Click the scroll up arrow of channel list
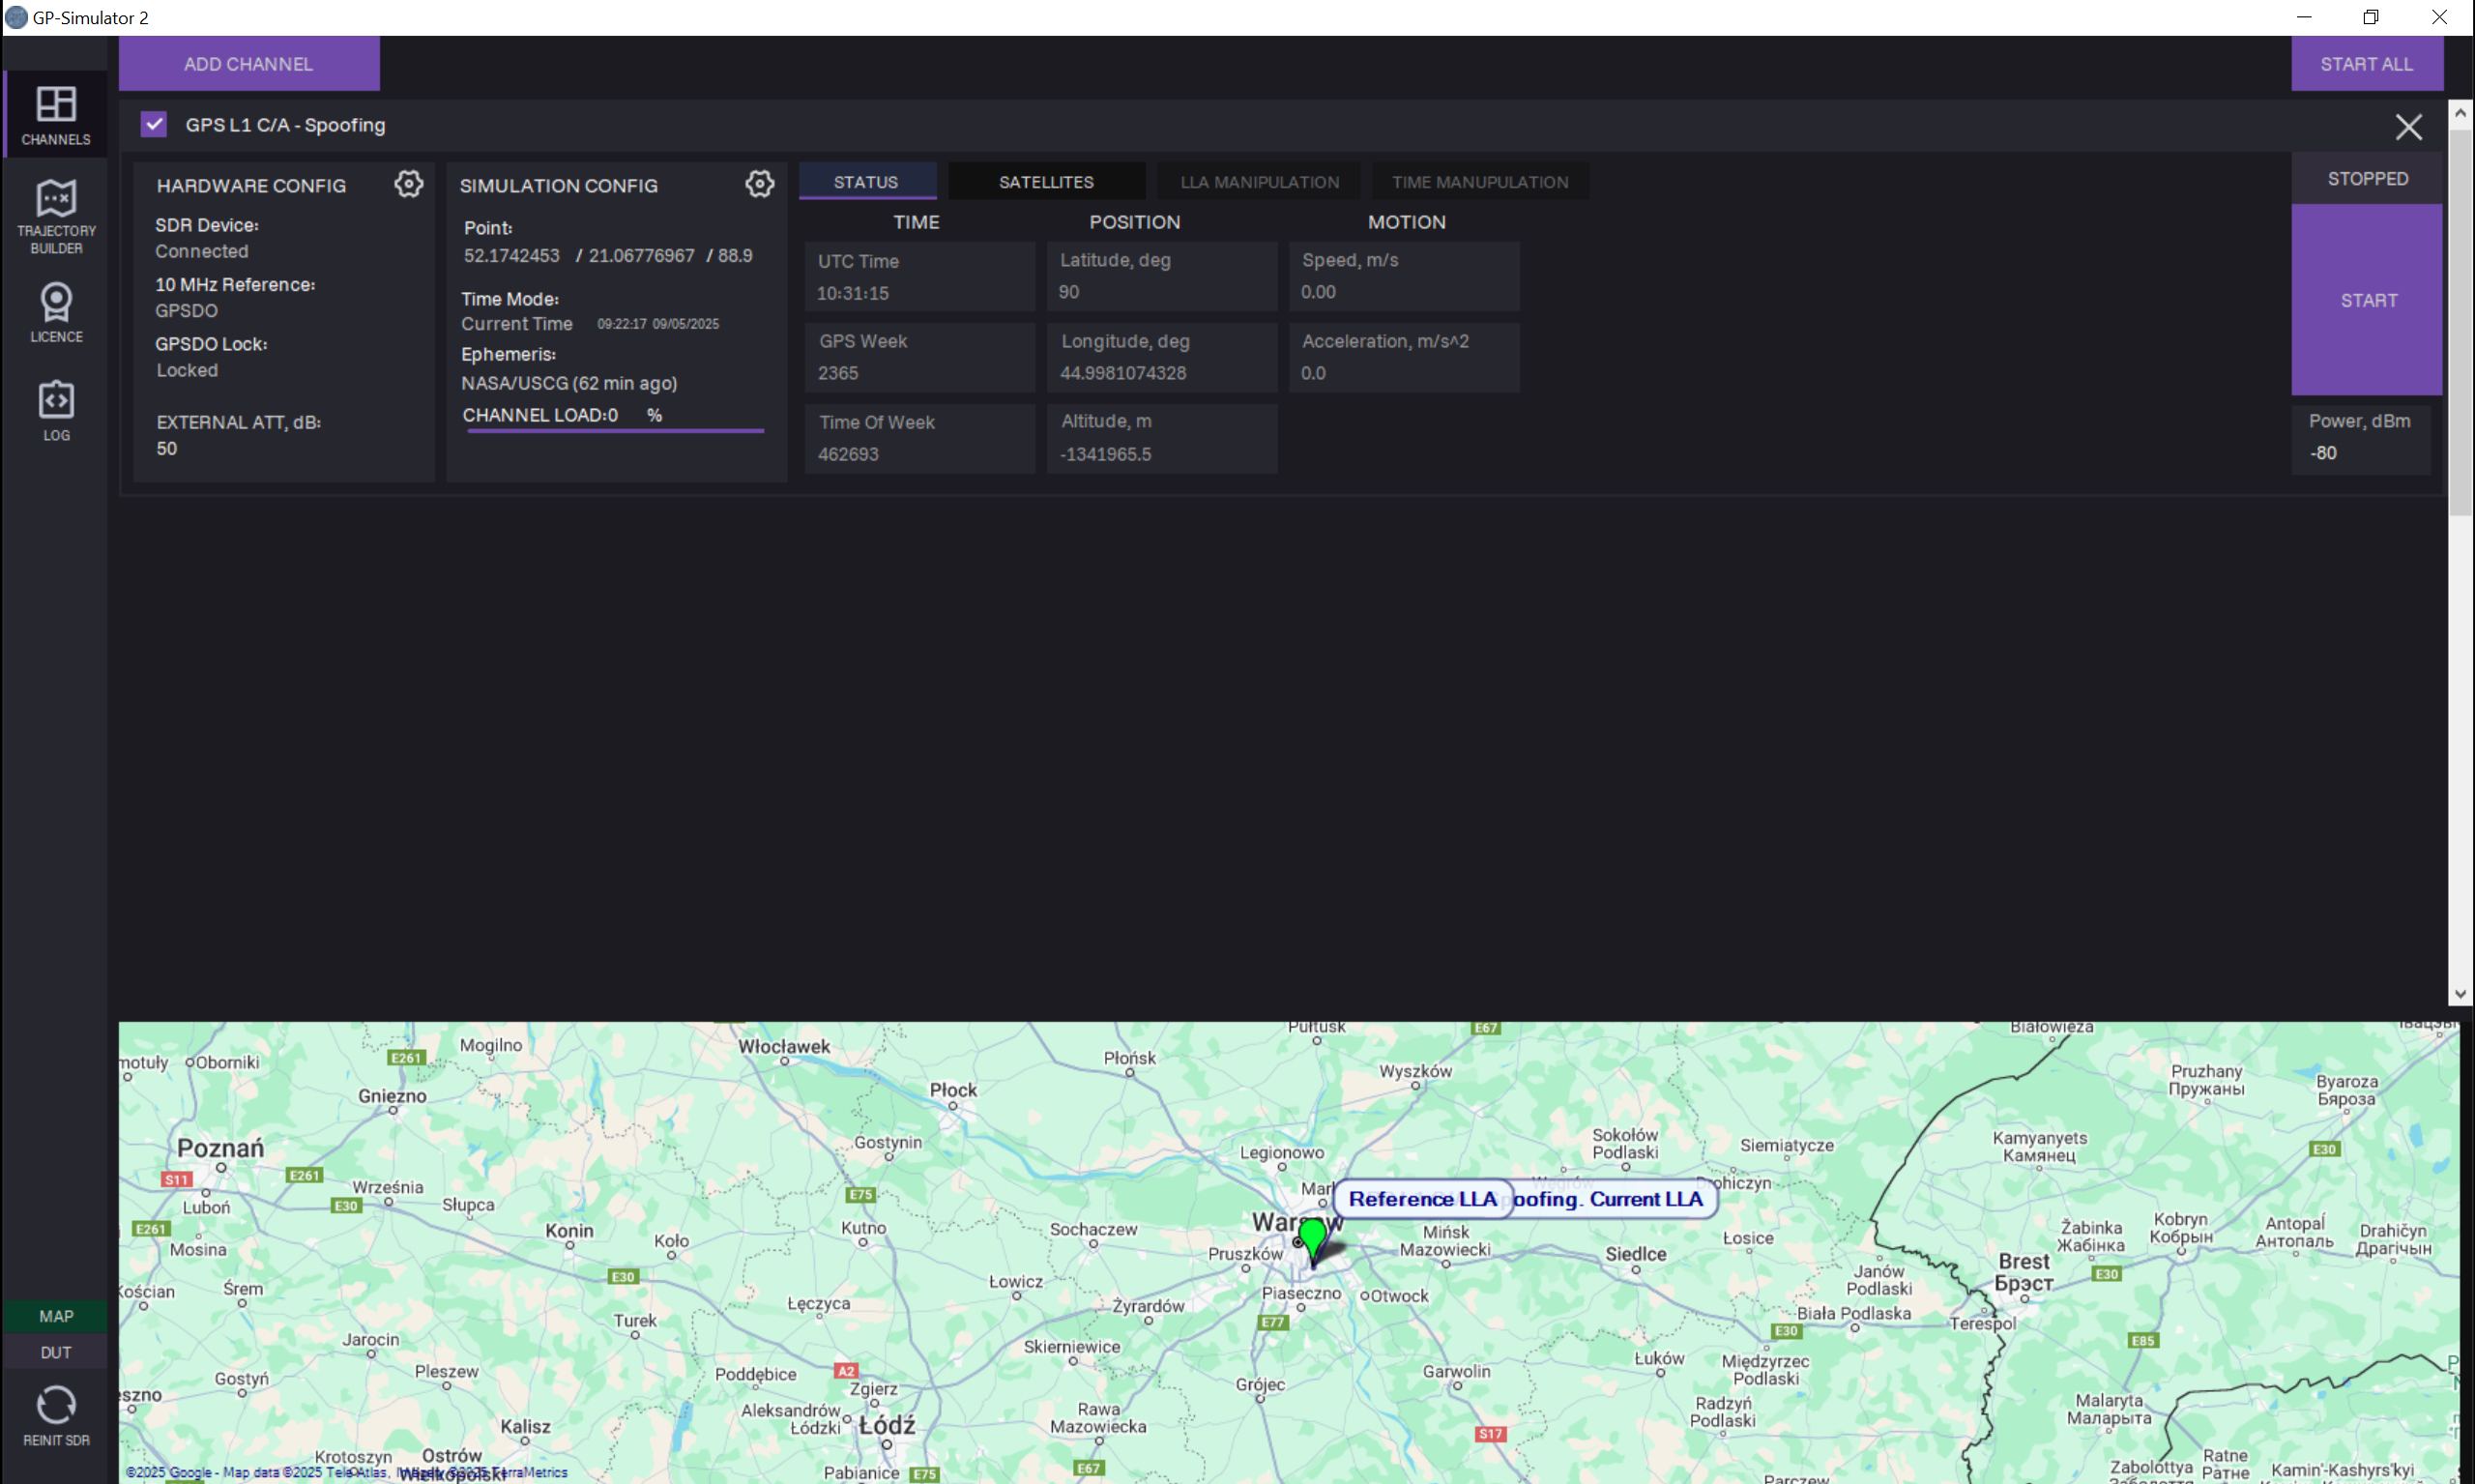Image resolution: width=2475 pixels, height=1484 pixels. click(x=2460, y=113)
